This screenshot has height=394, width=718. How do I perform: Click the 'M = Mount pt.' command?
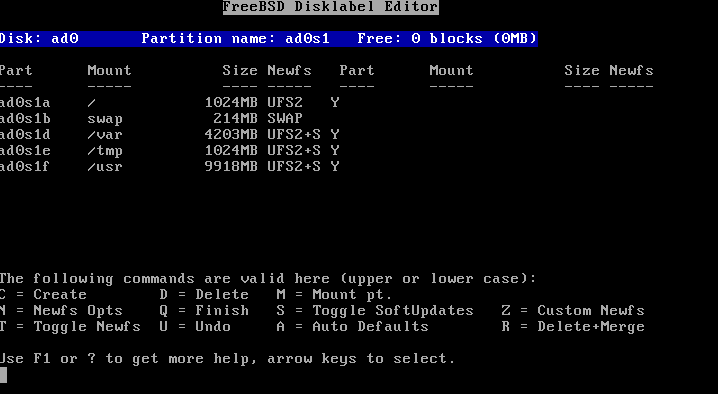pyautogui.click(x=334, y=295)
